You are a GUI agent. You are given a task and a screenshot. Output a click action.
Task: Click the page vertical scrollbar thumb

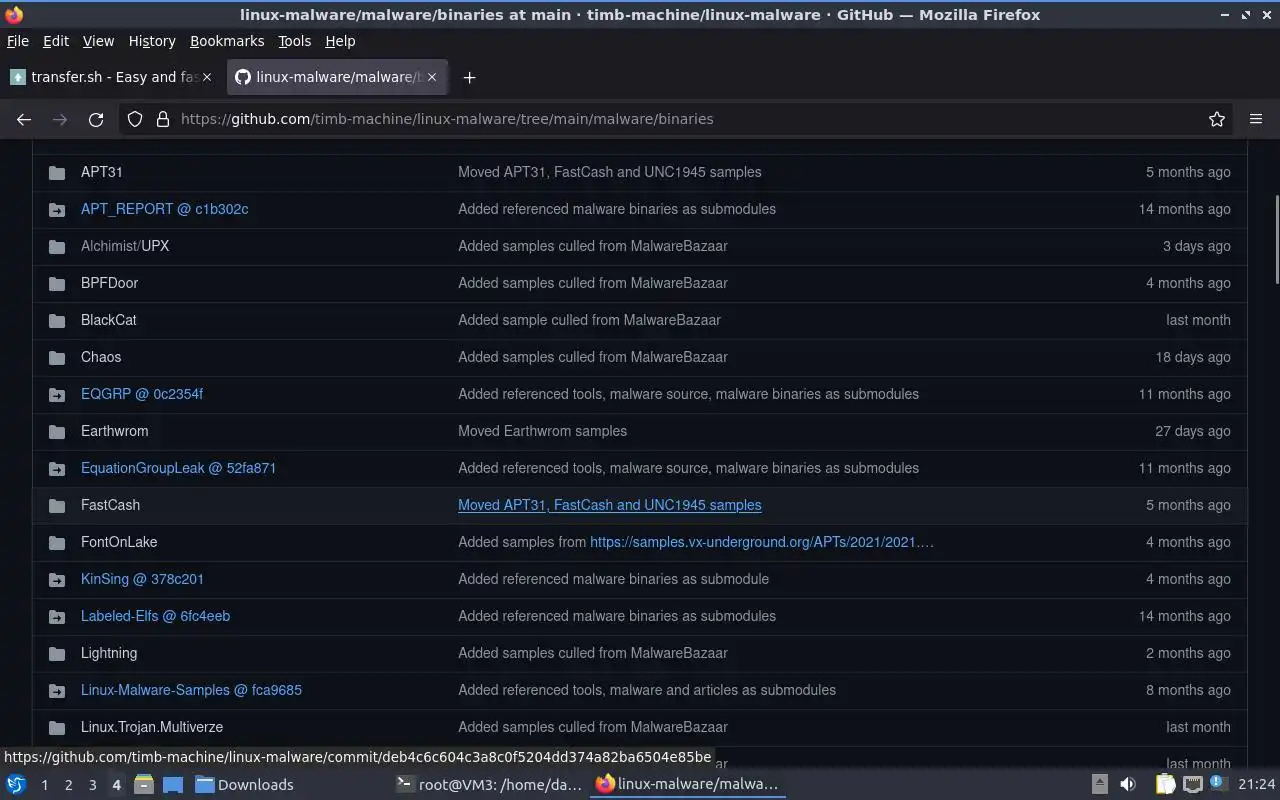click(1275, 239)
